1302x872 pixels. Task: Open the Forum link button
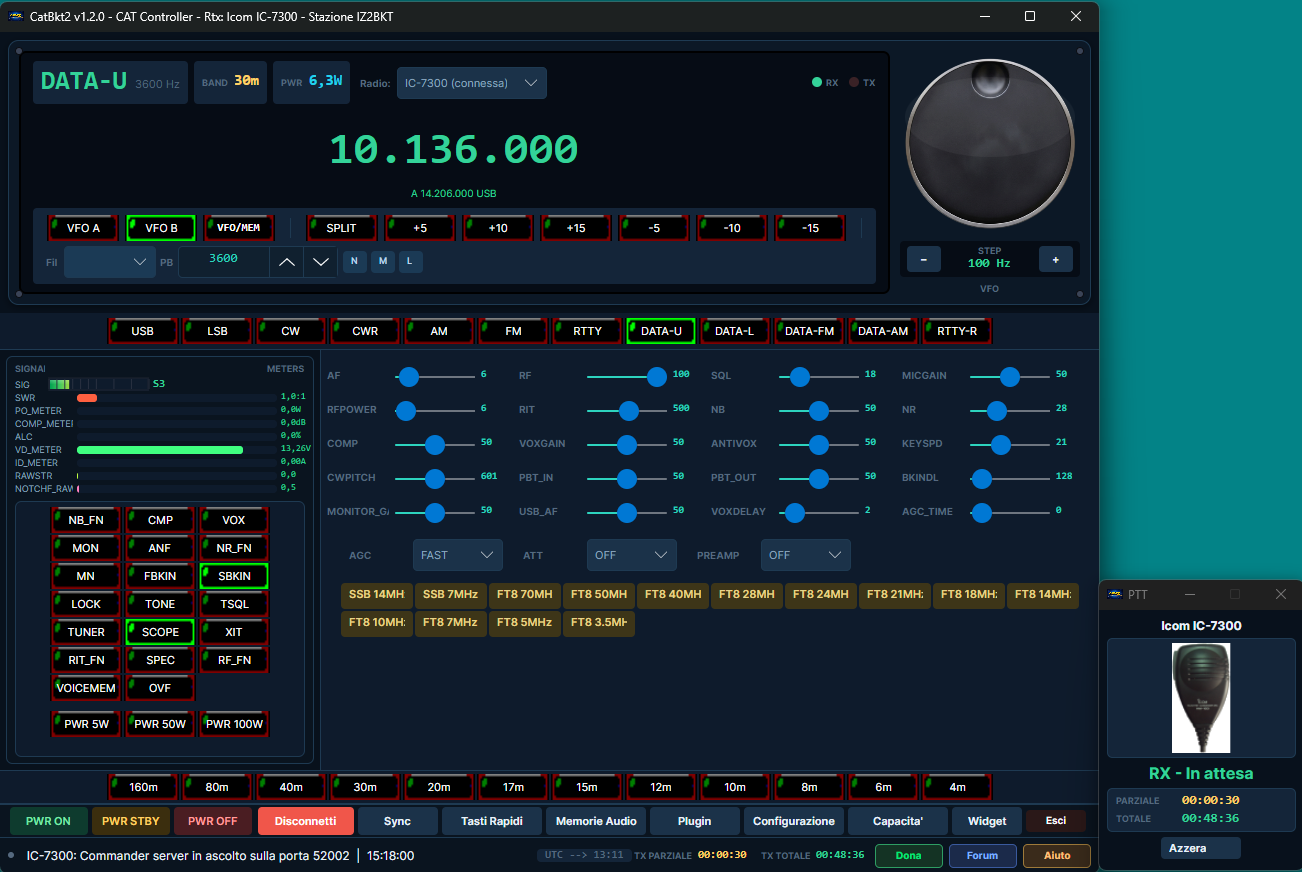click(982, 856)
